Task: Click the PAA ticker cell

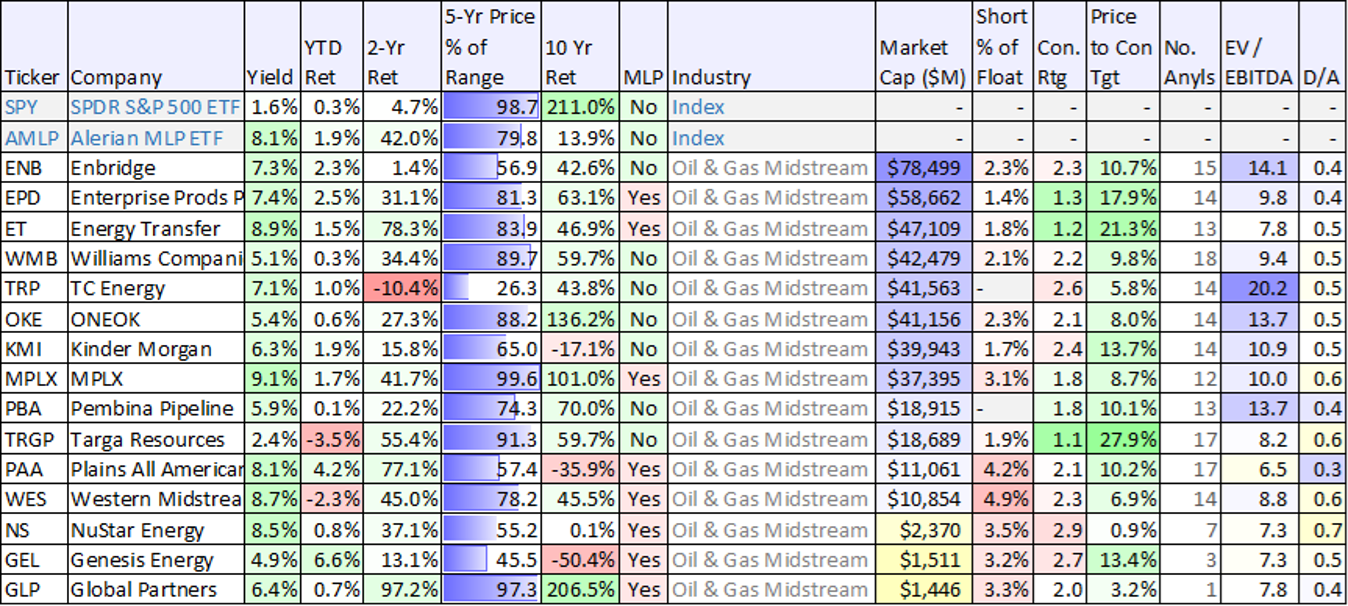Action: (35, 469)
